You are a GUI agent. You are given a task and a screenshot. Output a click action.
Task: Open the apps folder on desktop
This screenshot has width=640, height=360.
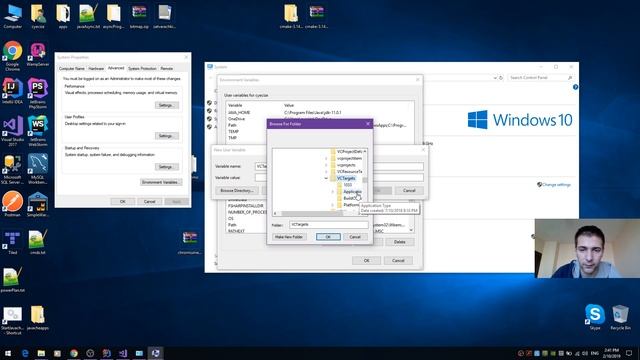tap(63, 16)
